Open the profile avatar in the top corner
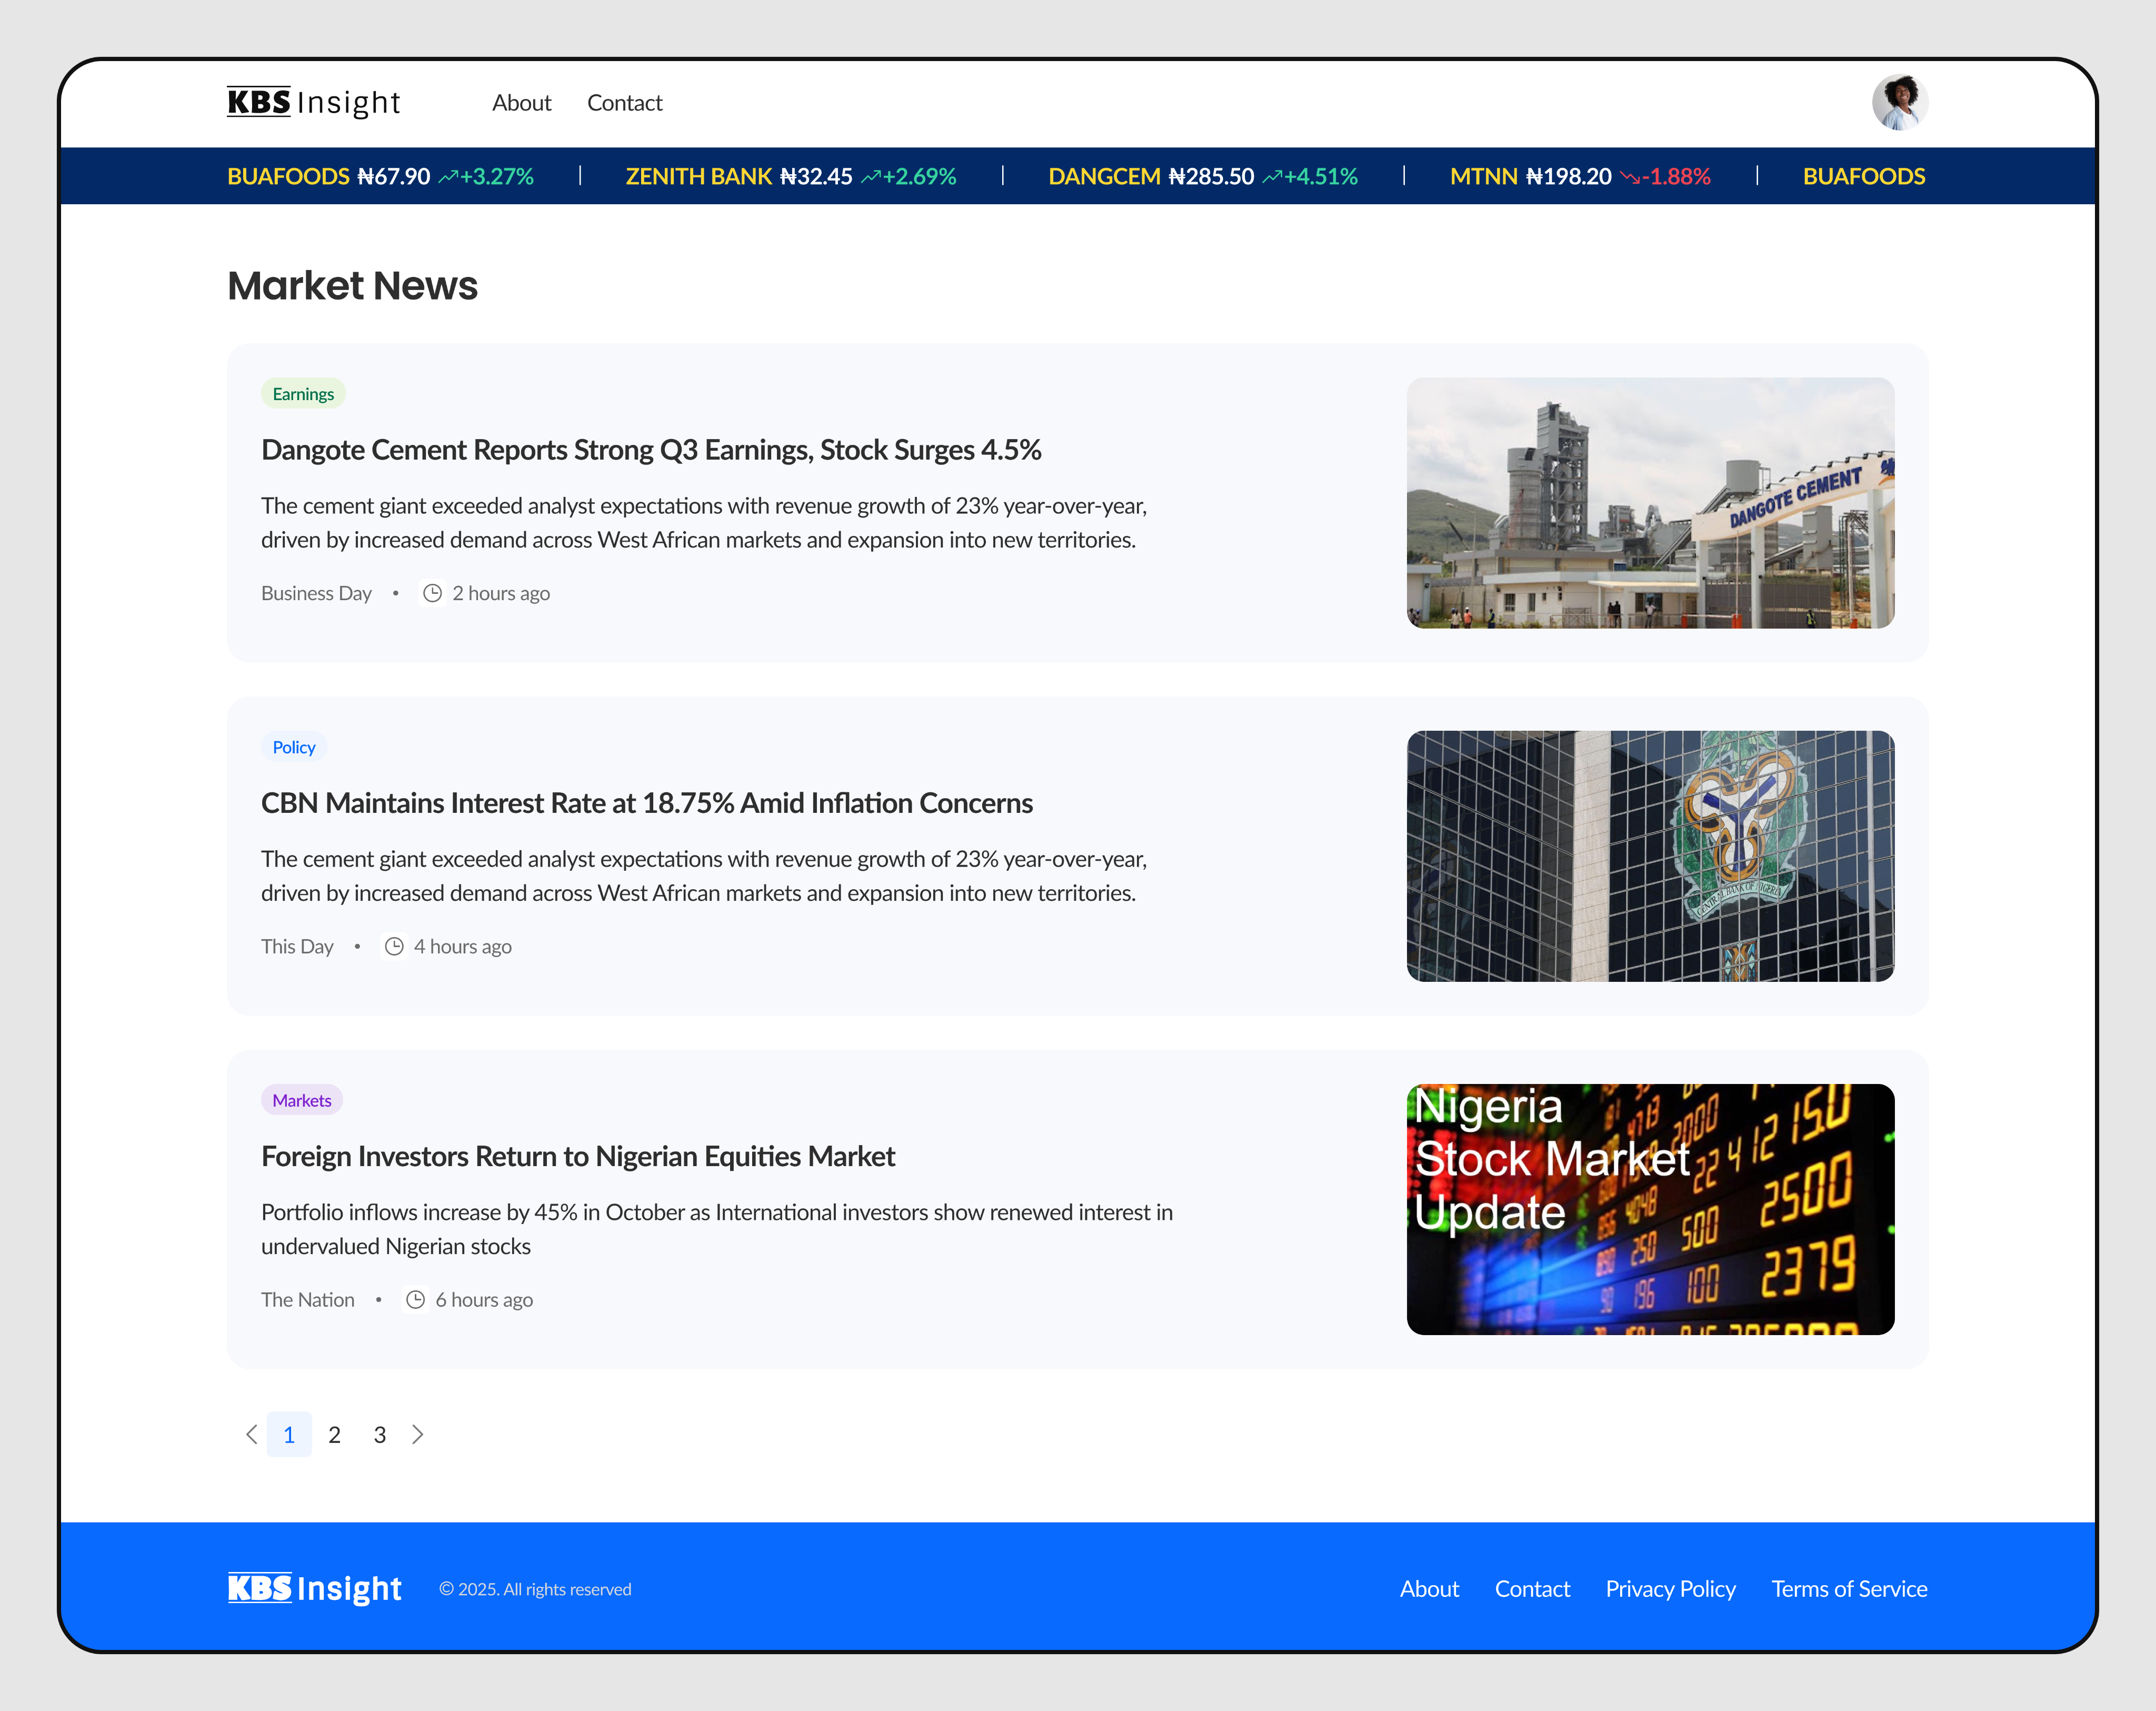 coord(1902,101)
